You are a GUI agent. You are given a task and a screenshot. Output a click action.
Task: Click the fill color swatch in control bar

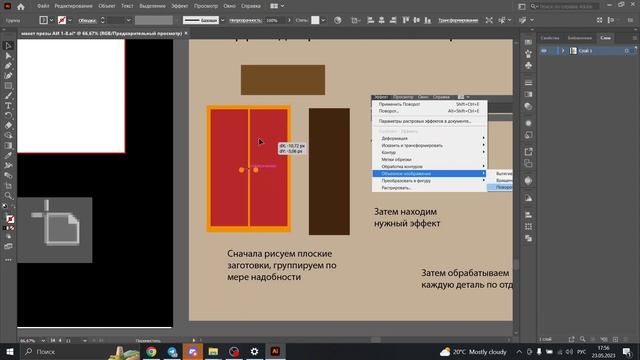[43, 20]
